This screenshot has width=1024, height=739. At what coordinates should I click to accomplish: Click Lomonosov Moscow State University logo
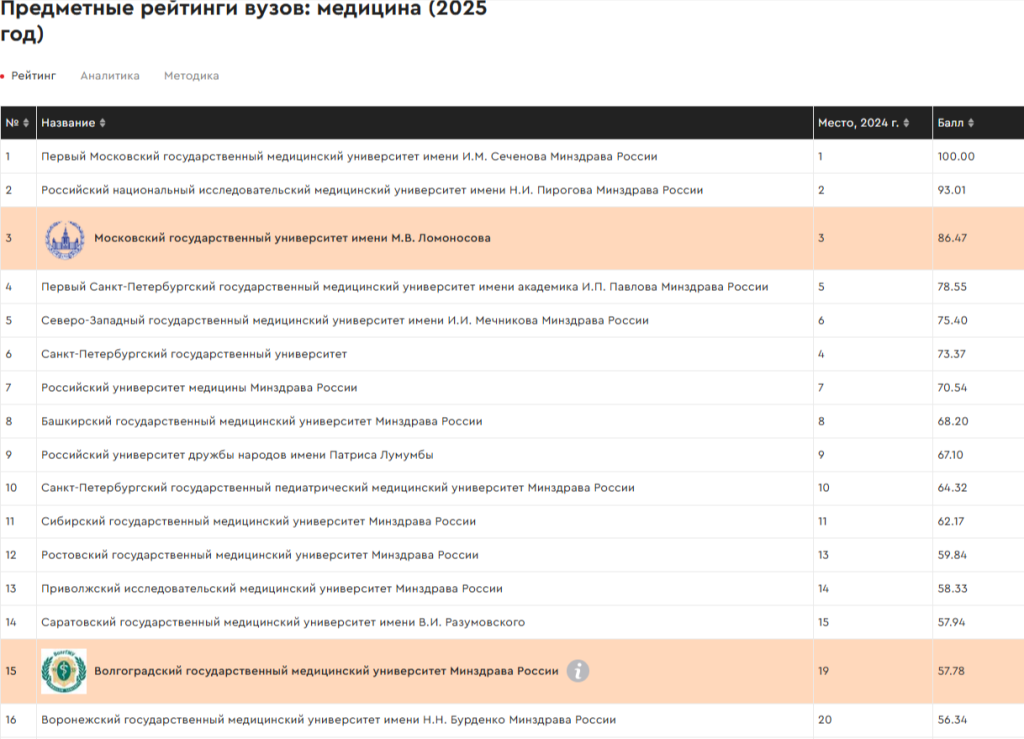64,239
